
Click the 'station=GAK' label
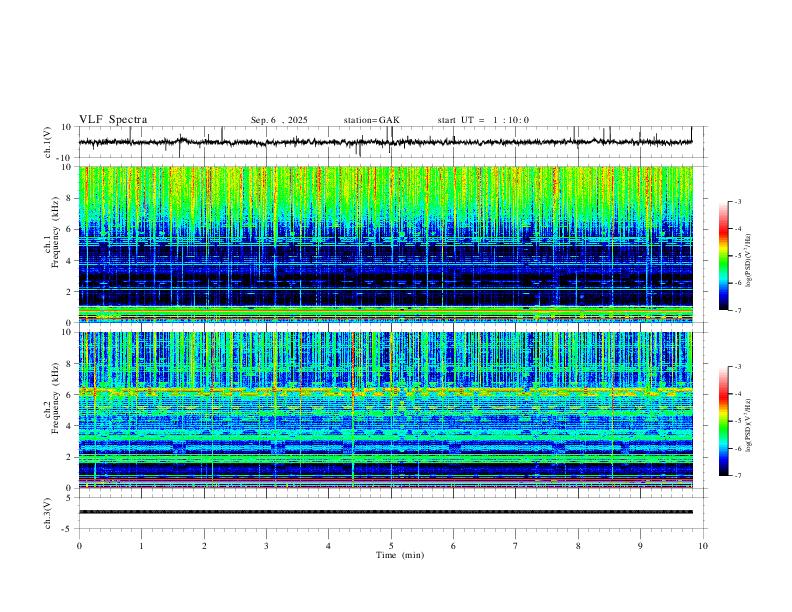[371, 120]
